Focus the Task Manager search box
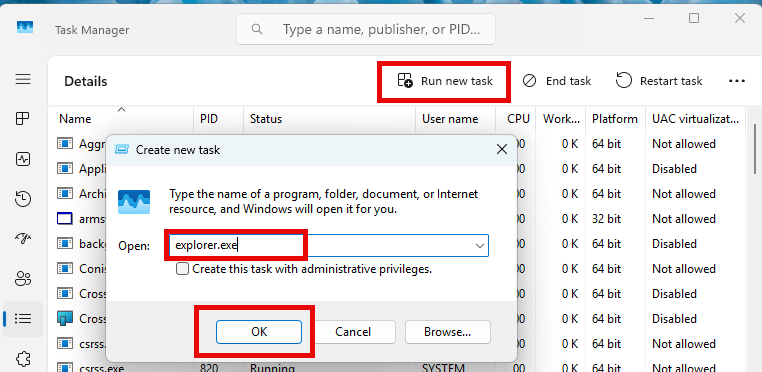Viewport: 762px width, 372px height. [366, 29]
